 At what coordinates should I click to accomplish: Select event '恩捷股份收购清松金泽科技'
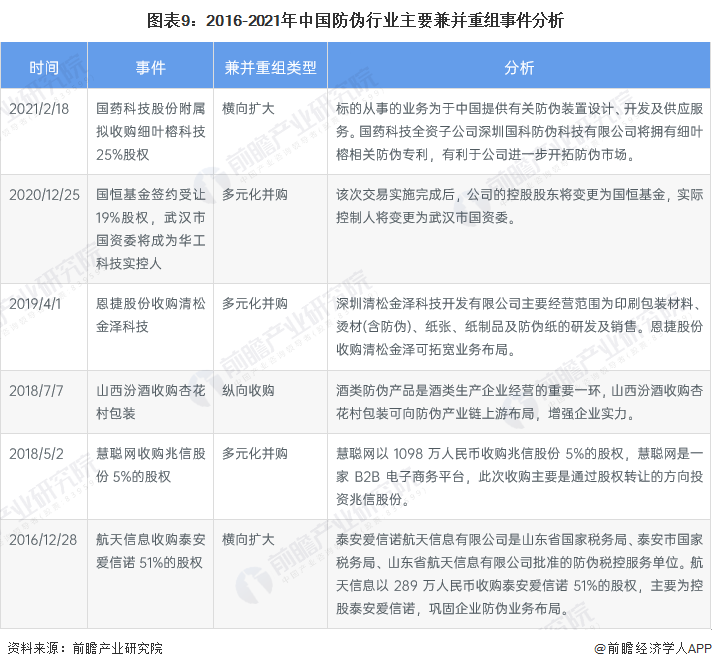point(150,315)
